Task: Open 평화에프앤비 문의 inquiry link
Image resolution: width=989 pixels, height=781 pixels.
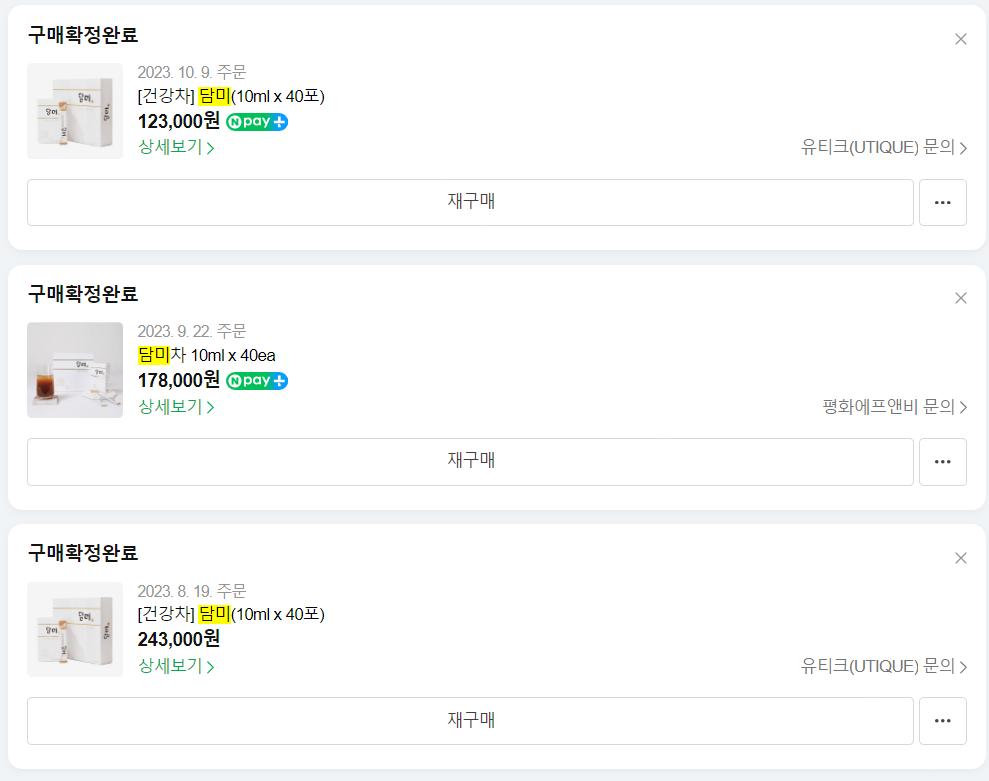Action: click(x=893, y=407)
